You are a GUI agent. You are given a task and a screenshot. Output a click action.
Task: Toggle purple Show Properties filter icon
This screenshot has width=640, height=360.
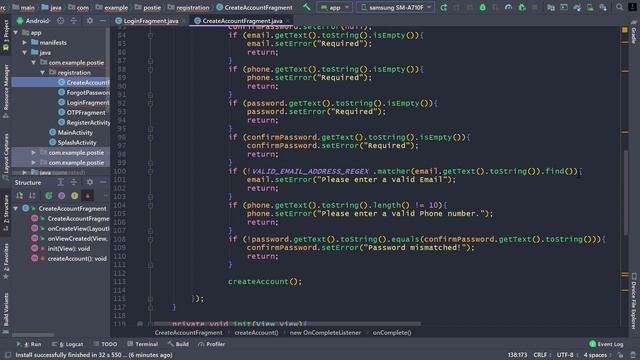61,196
